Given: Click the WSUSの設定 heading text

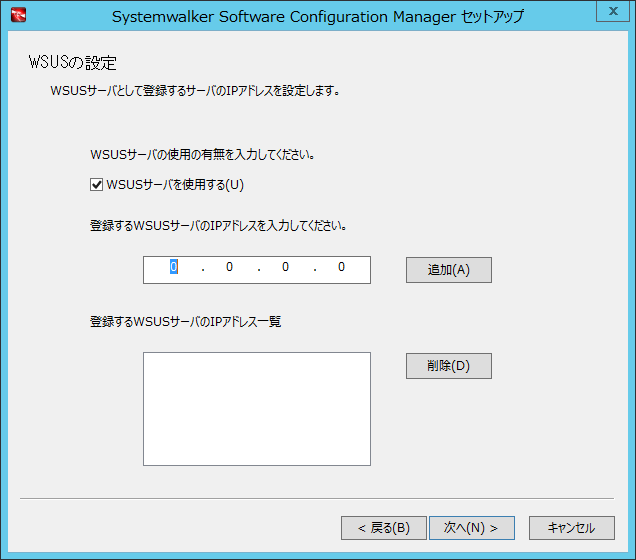Looking at the screenshot, I should coord(73,63).
